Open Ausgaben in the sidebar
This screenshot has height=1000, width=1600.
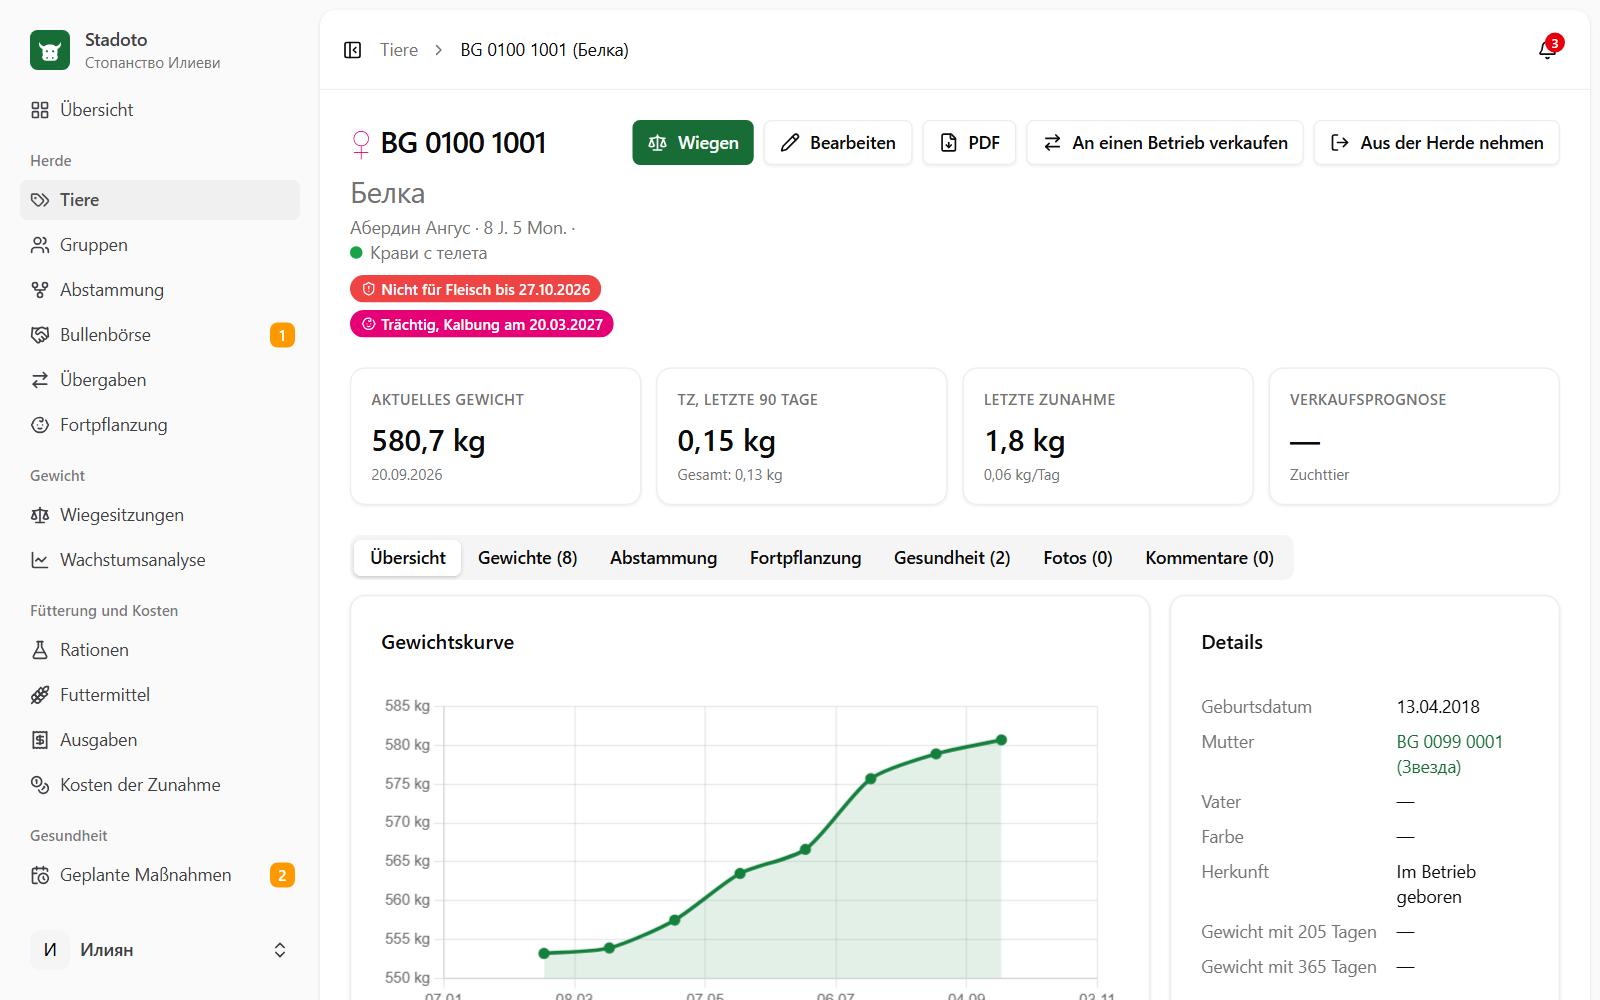[x=160, y=740]
